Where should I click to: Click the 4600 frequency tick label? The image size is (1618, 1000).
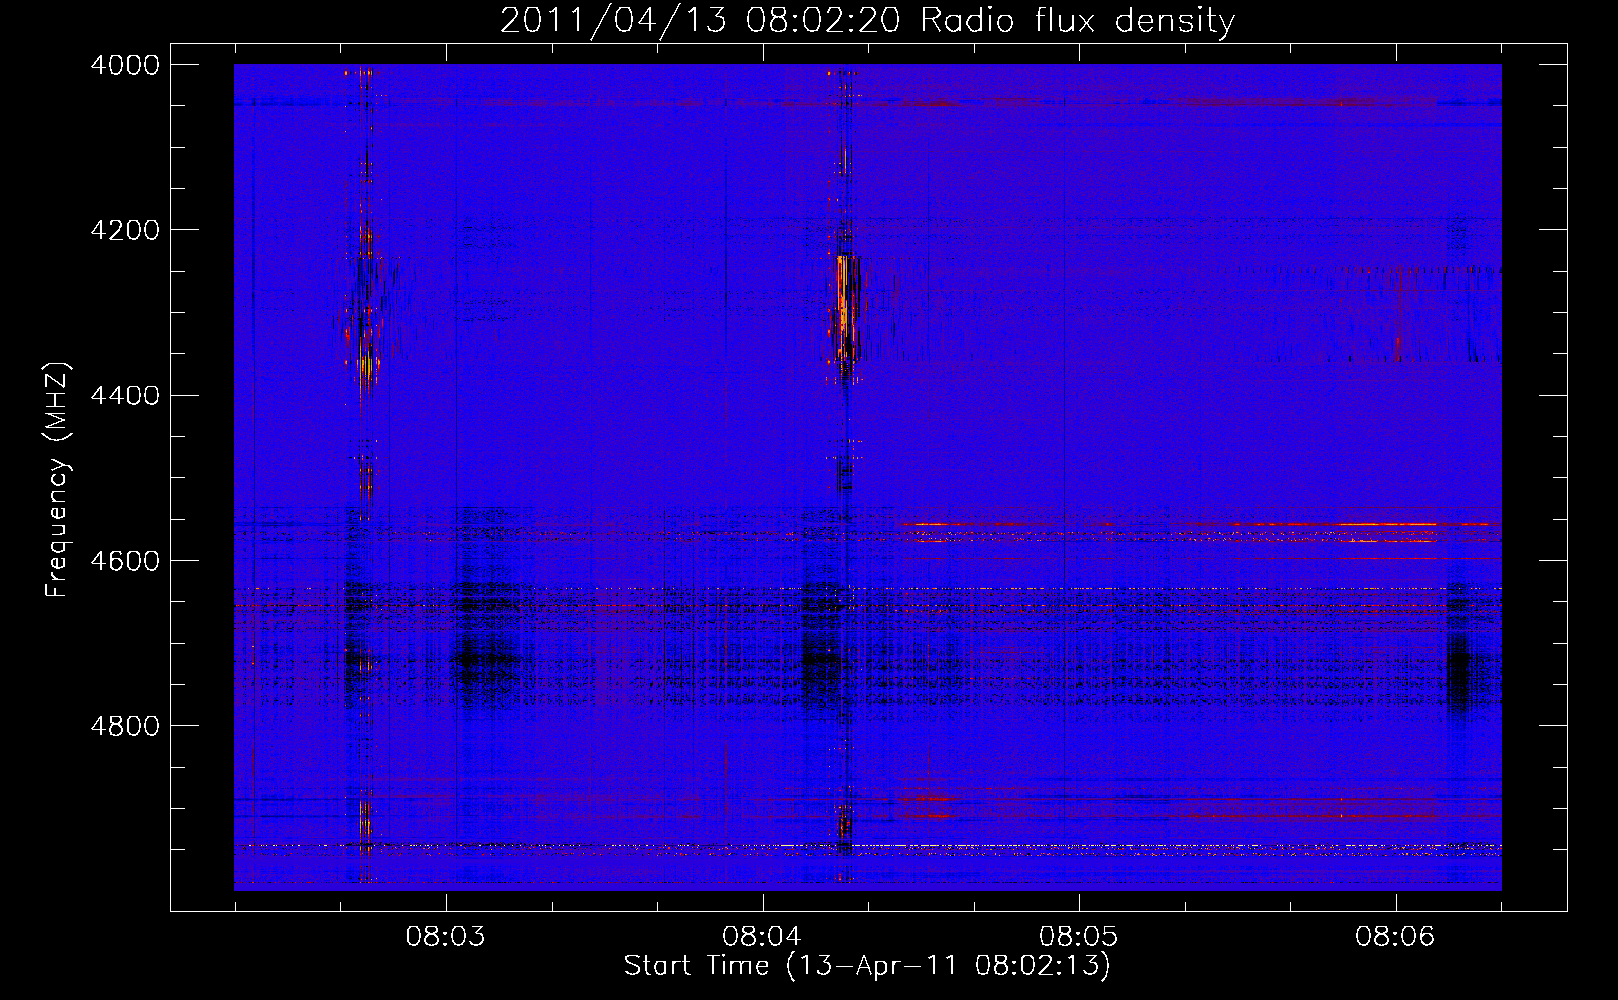pyautogui.click(x=125, y=560)
